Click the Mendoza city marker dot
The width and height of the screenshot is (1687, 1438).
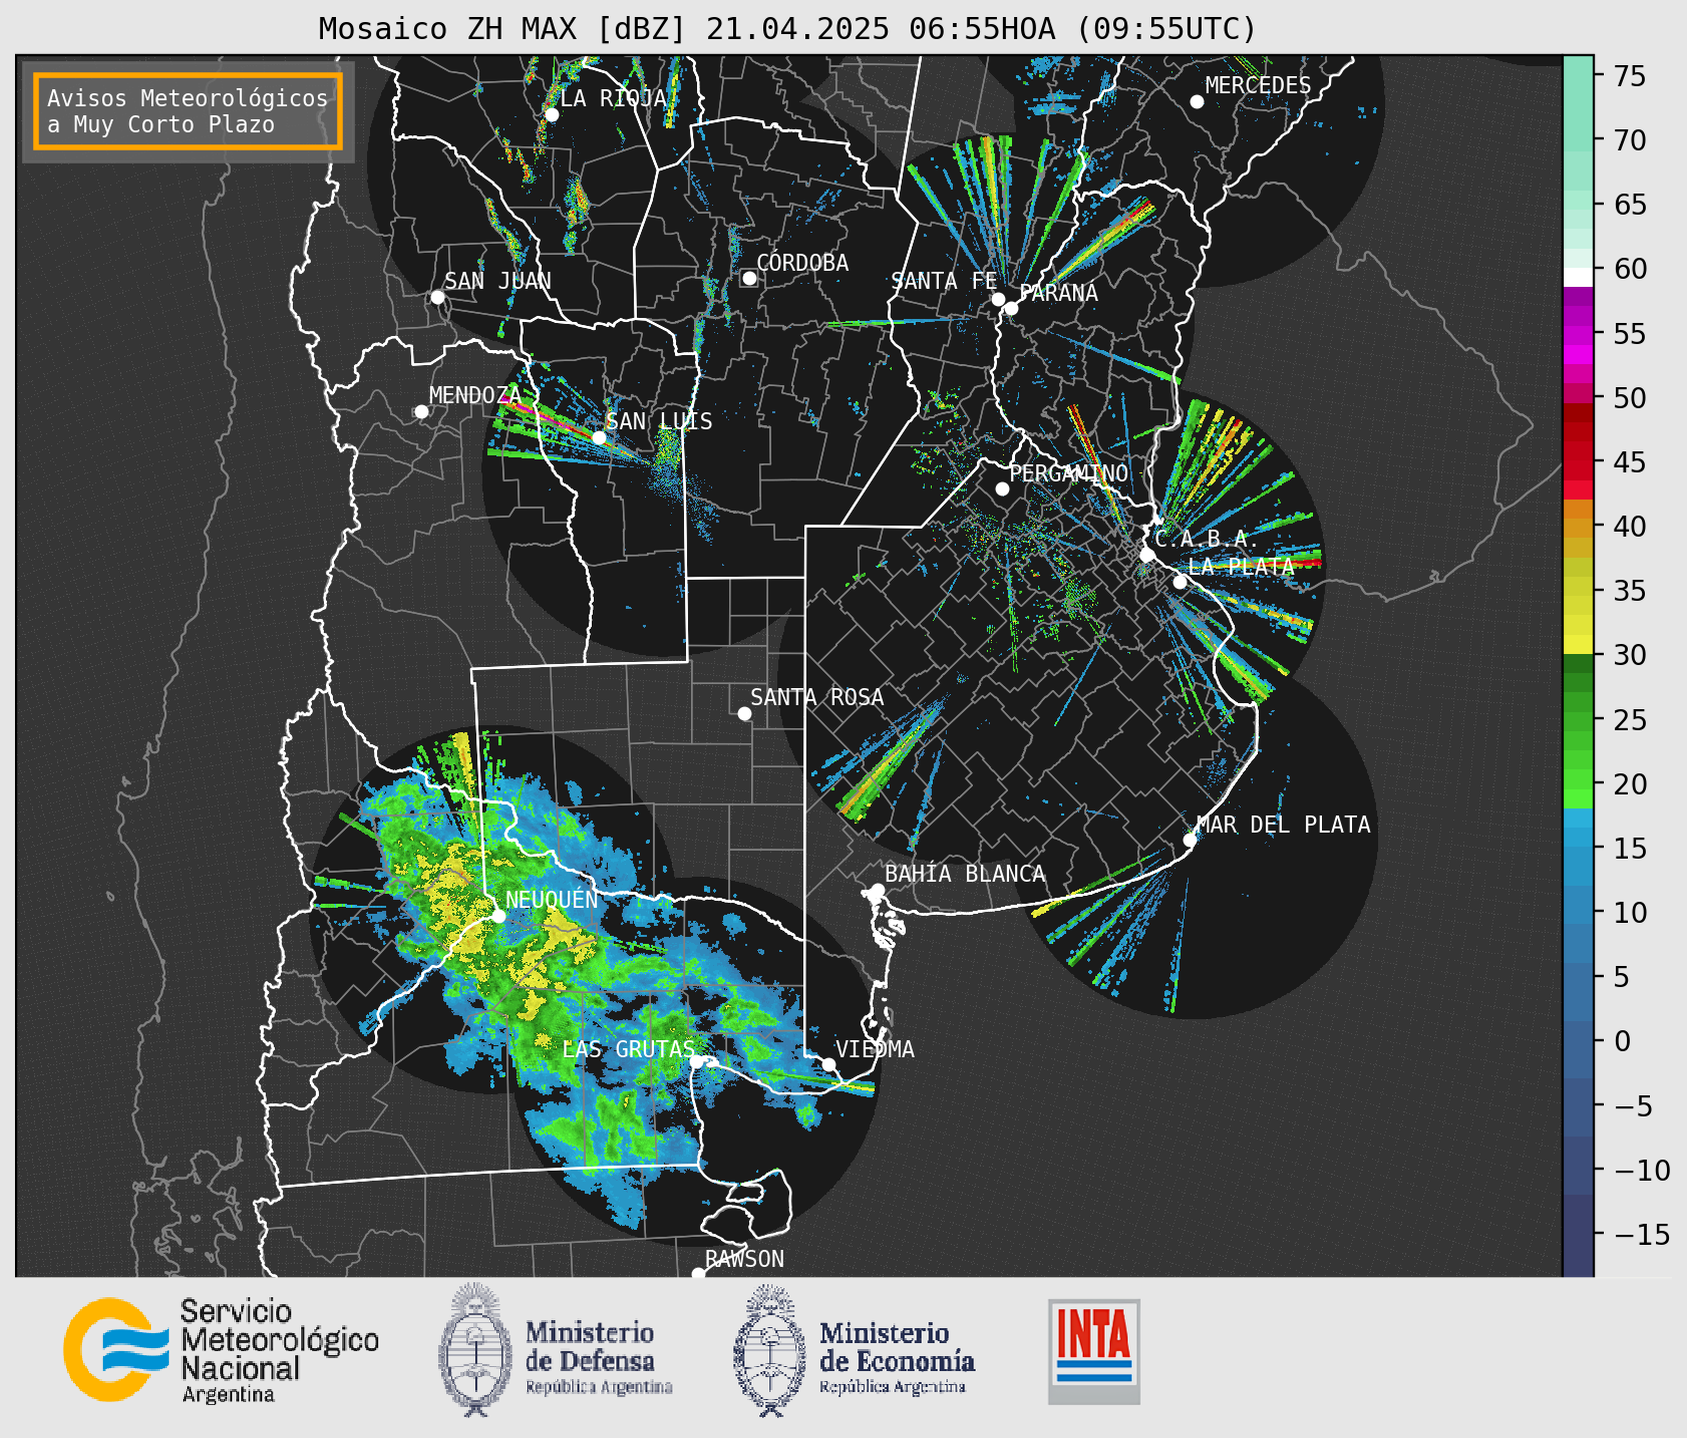click(x=421, y=412)
